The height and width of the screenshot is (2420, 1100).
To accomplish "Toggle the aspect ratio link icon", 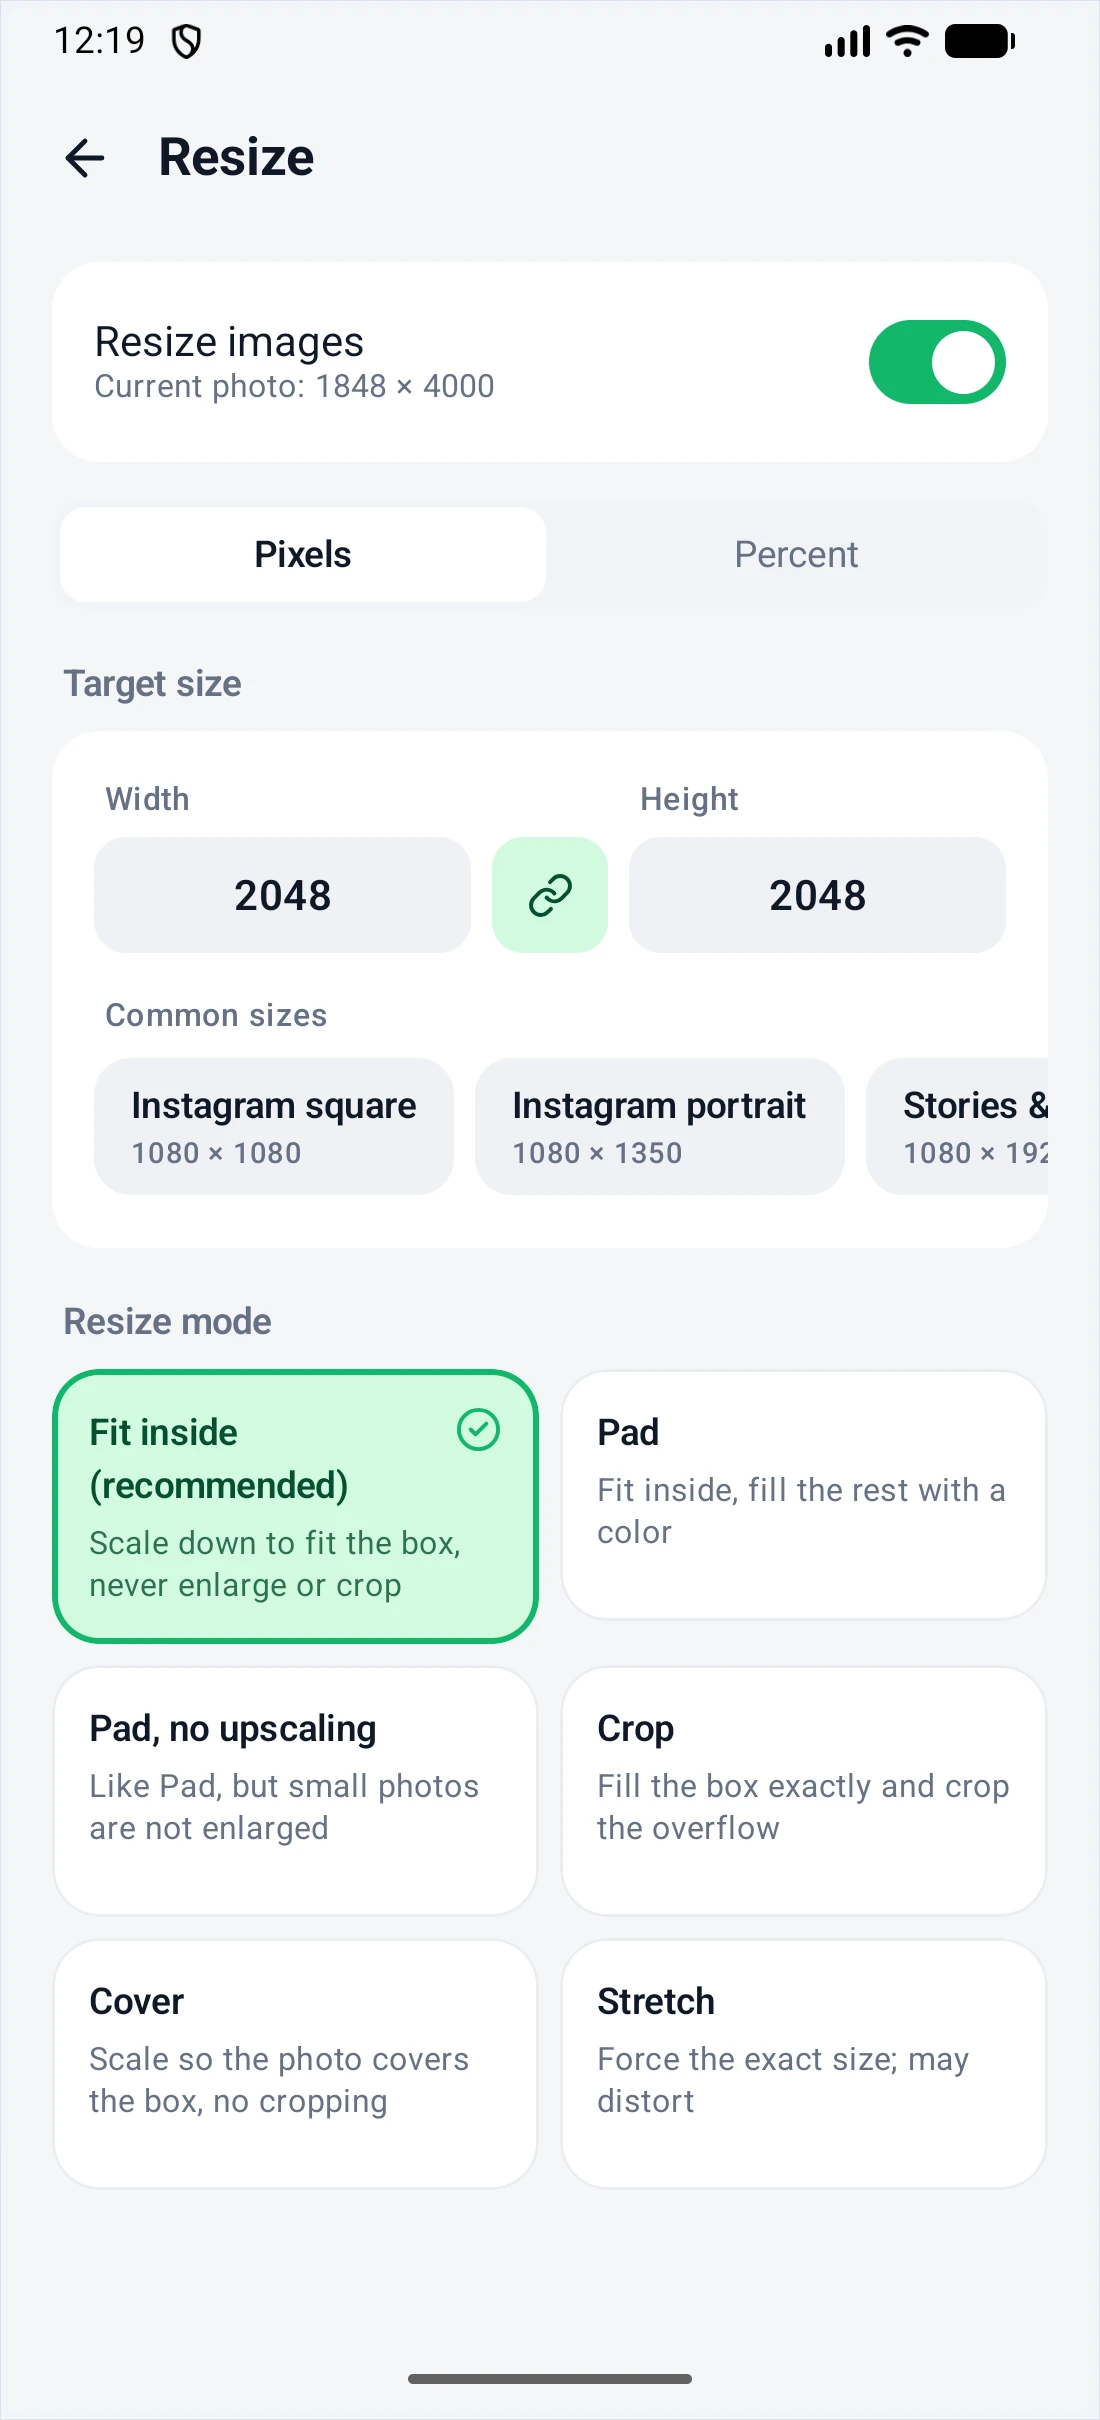I will click(x=550, y=895).
